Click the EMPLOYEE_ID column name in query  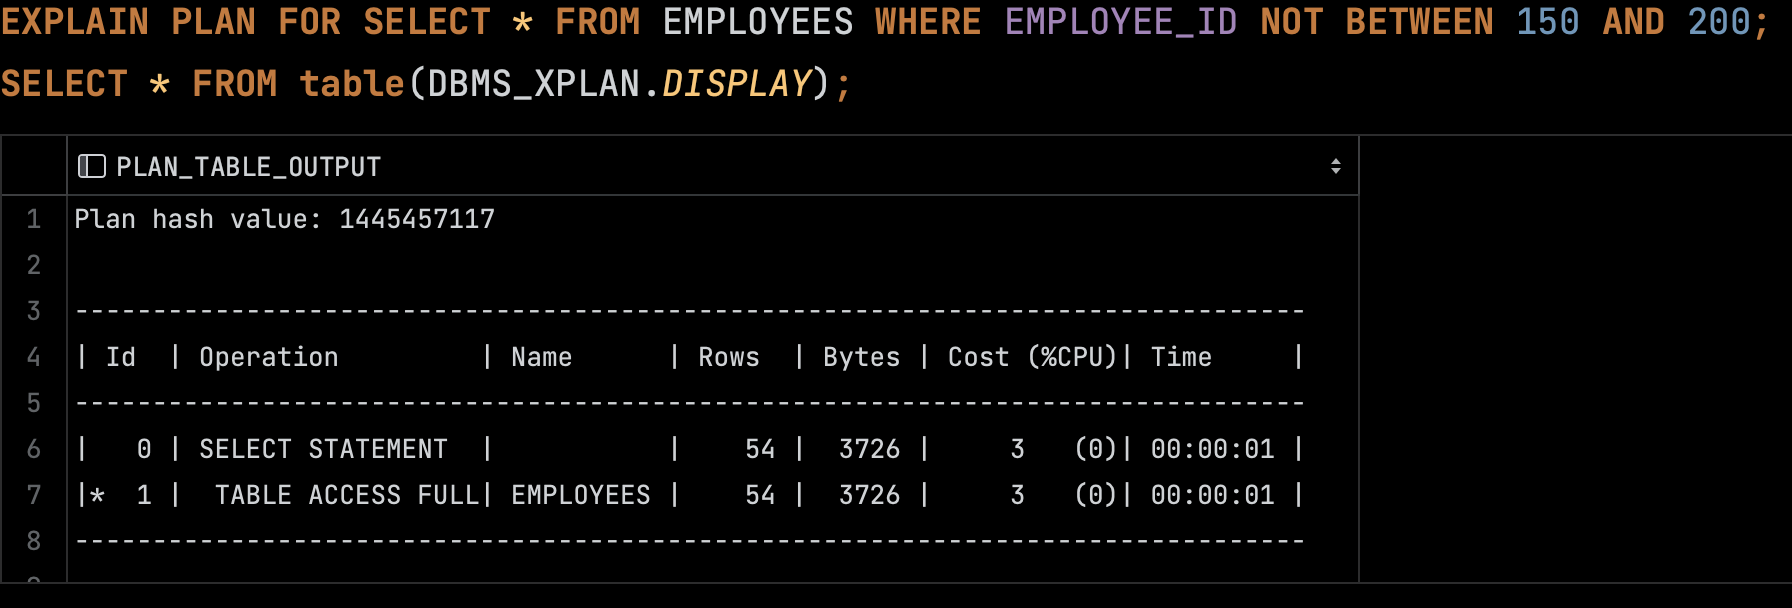coord(1121,22)
